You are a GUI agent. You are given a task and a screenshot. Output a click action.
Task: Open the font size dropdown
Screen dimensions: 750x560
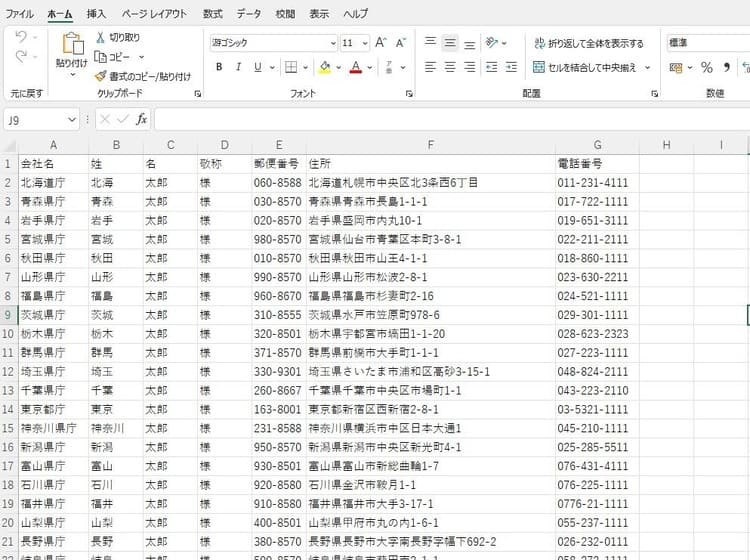click(365, 43)
